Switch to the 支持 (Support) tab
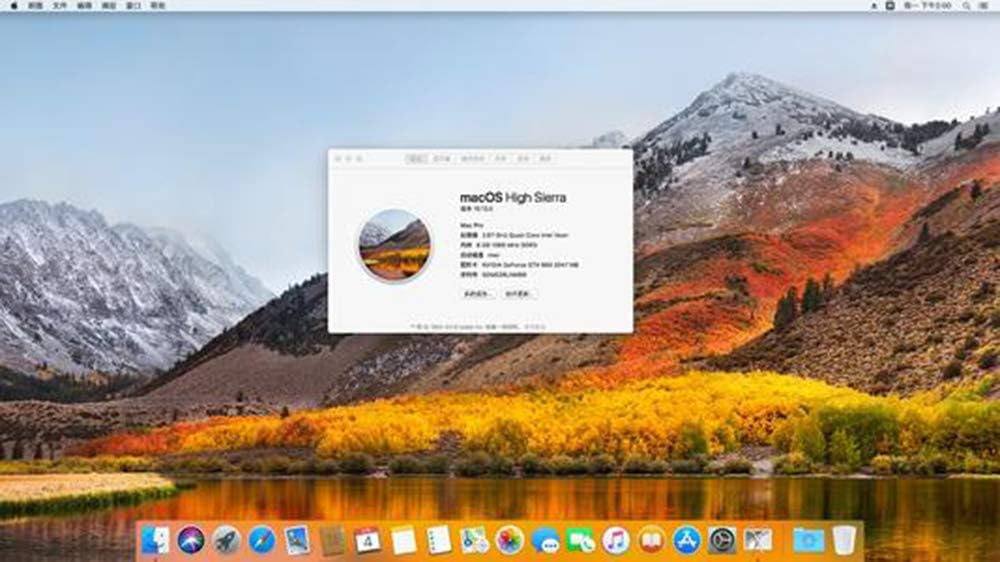Image resolution: width=1000 pixels, height=562 pixels. tap(523, 158)
